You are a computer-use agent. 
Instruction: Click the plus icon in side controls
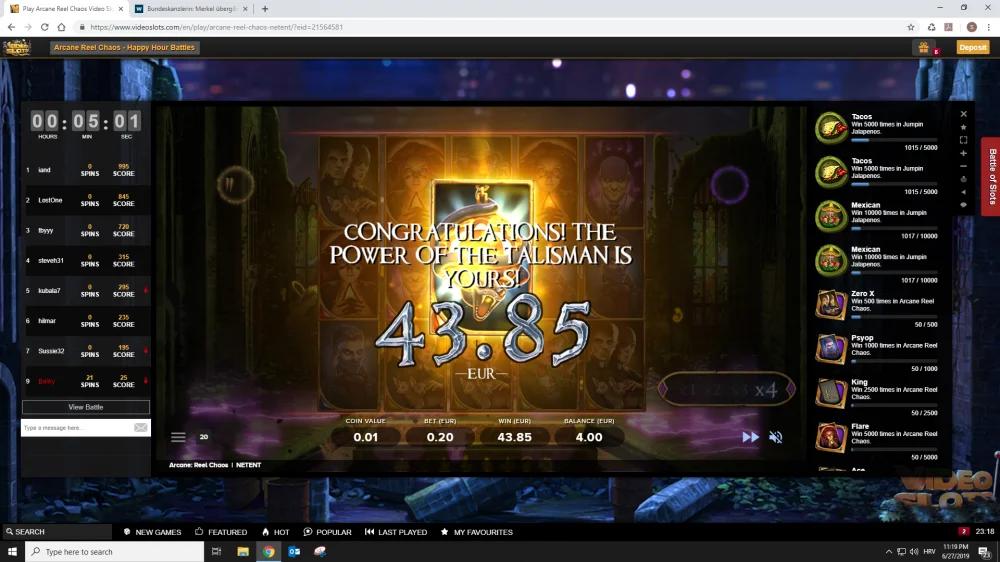(964, 153)
